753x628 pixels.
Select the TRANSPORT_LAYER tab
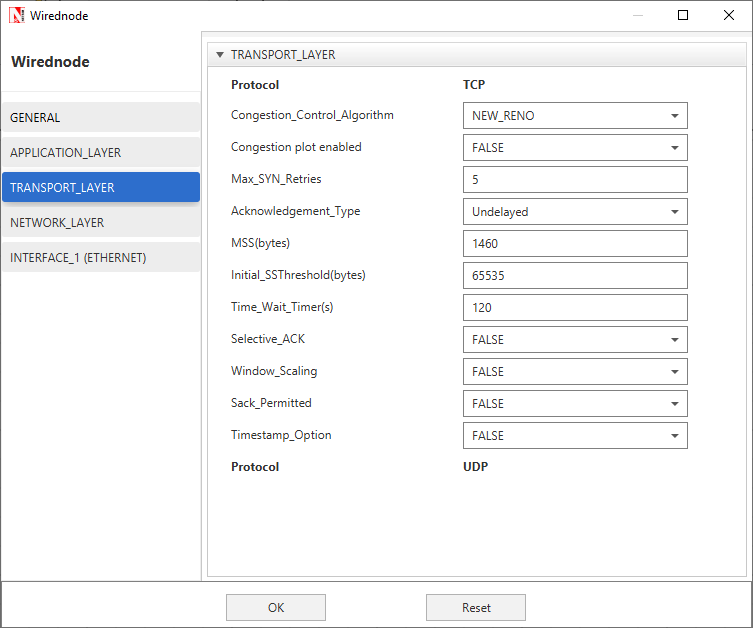pyautogui.click(x=100, y=187)
